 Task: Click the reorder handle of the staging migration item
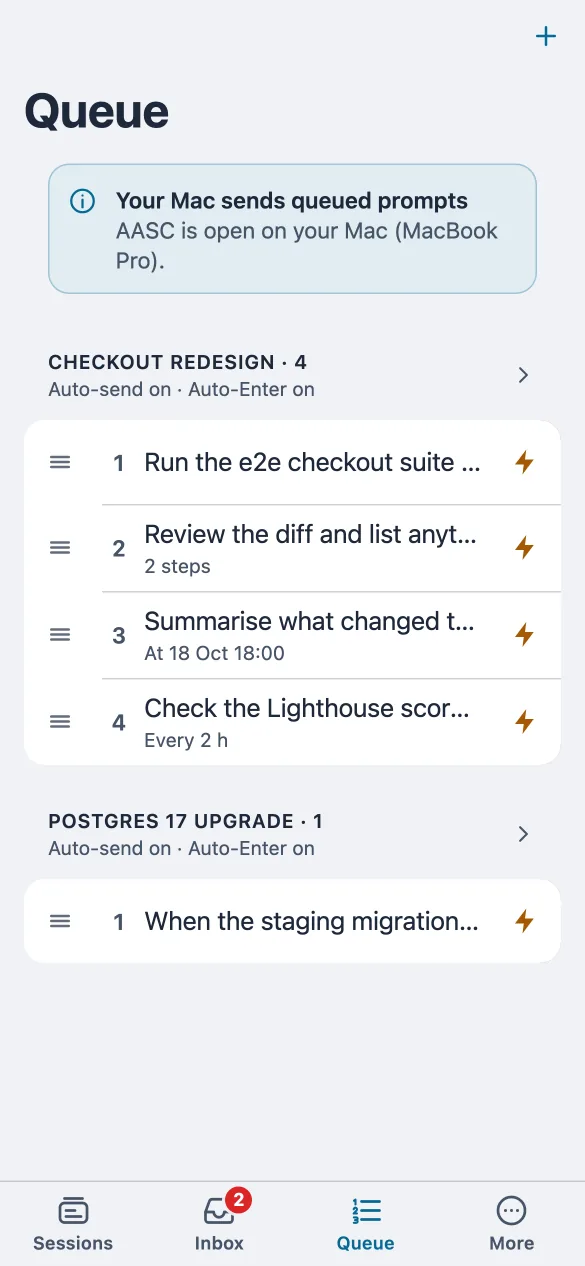point(60,921)
